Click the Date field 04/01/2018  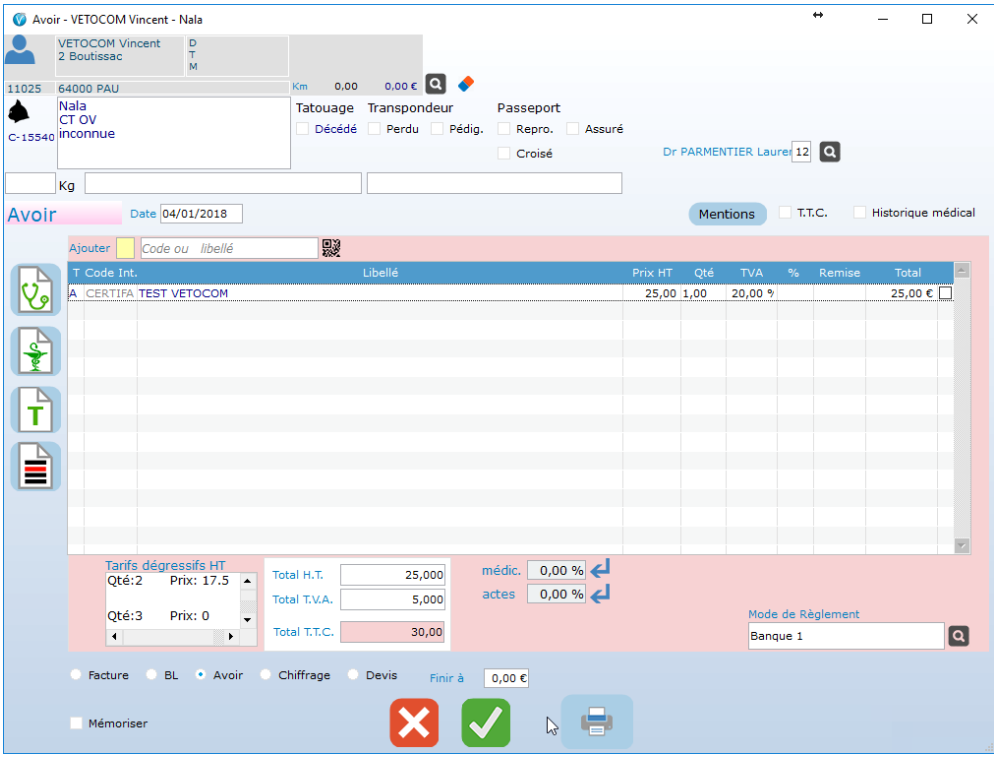click(x=201, y=214)
